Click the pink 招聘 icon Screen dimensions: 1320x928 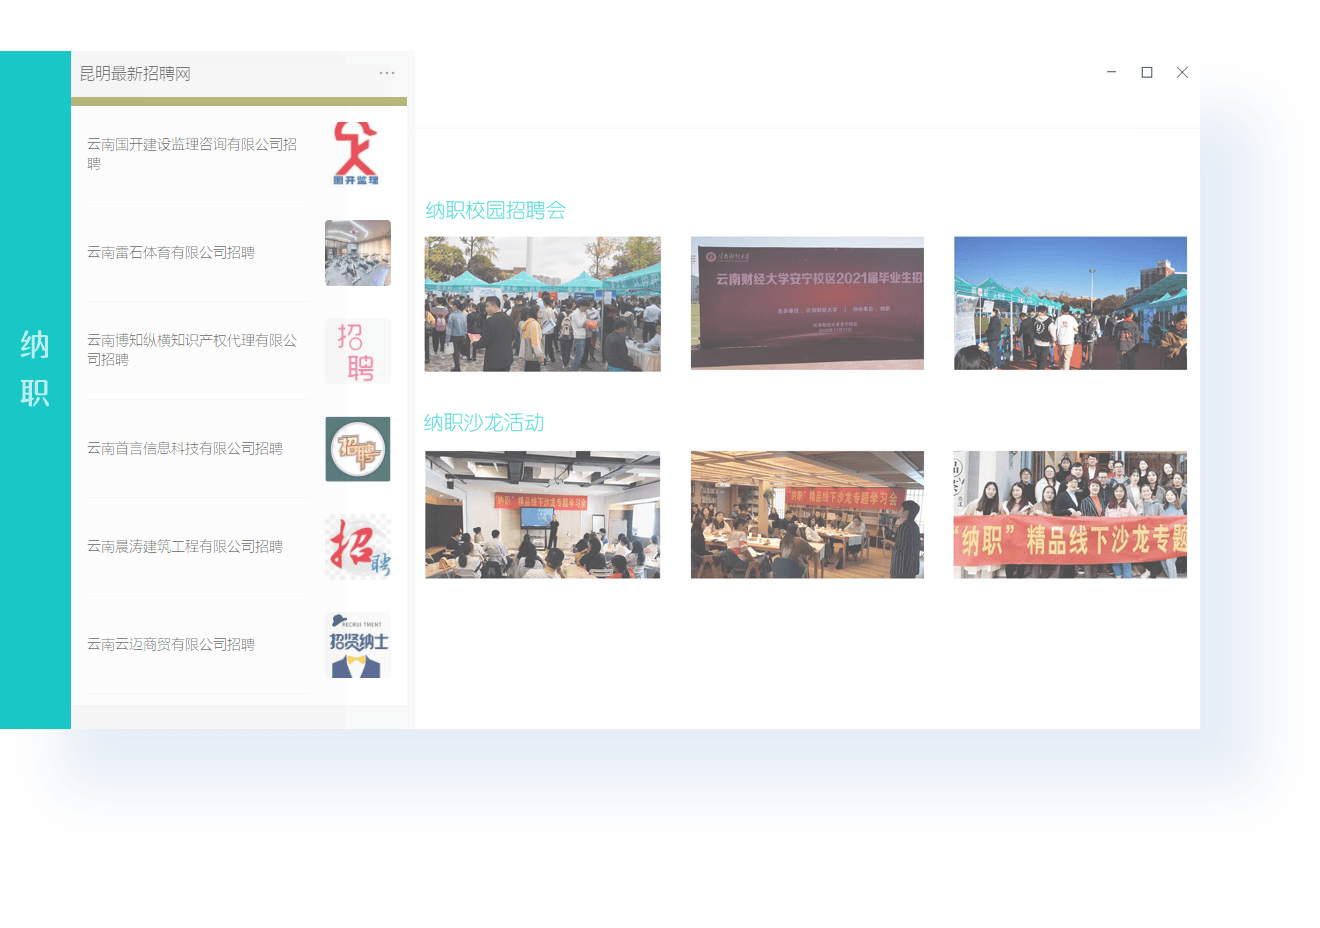click(357, 351)
